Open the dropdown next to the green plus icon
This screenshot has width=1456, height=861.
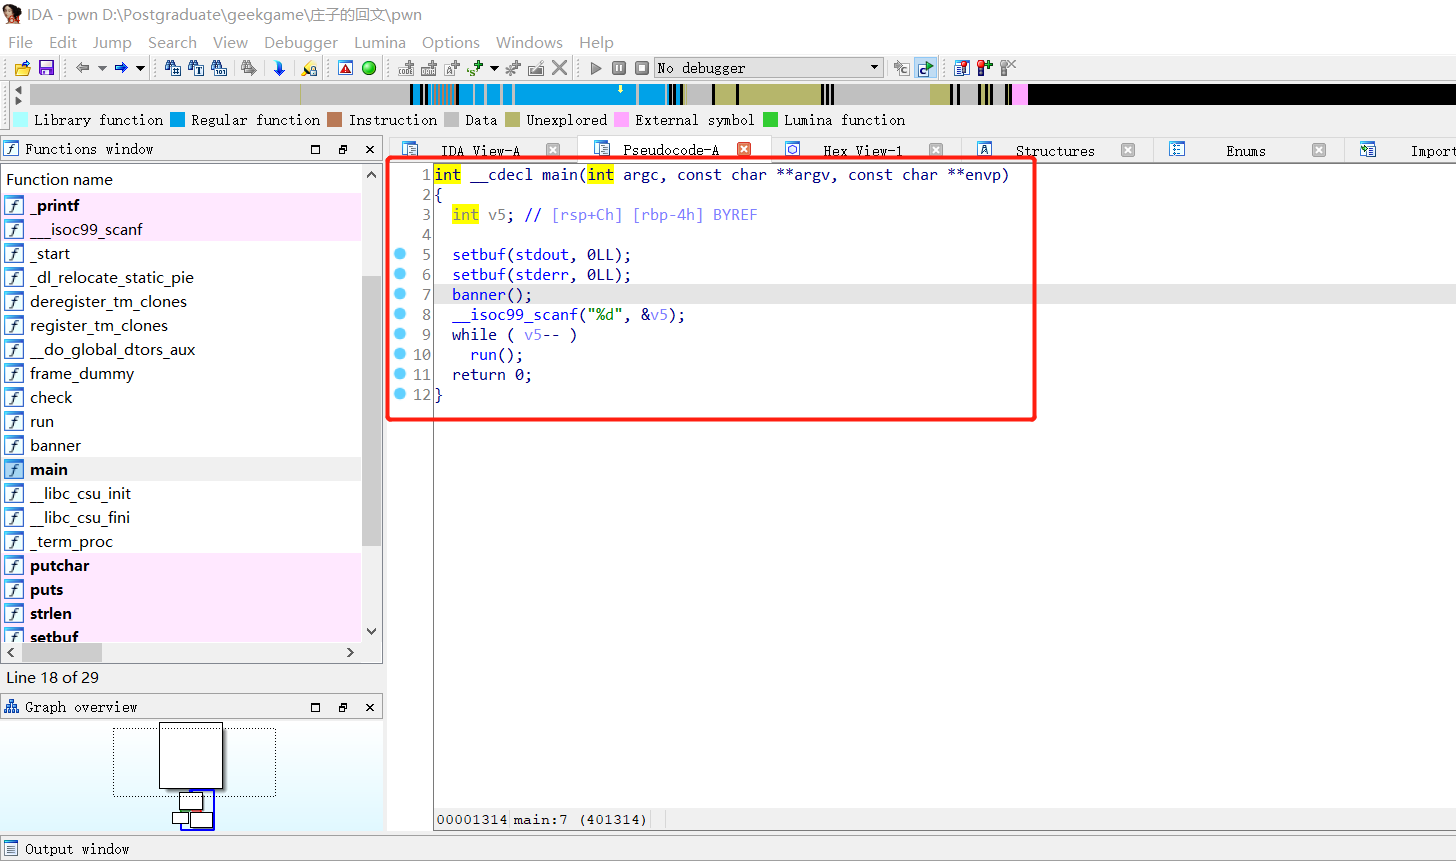494,68
